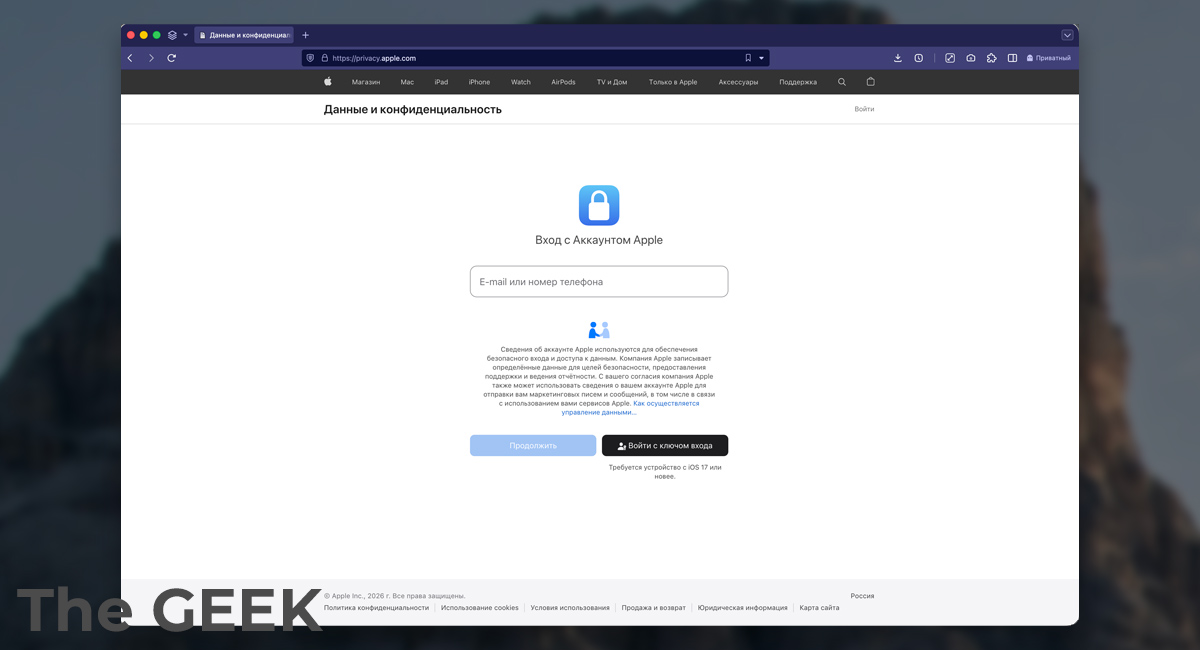Open a new tab with plus button
This screenshot has width=1200, height=650.
306,35
